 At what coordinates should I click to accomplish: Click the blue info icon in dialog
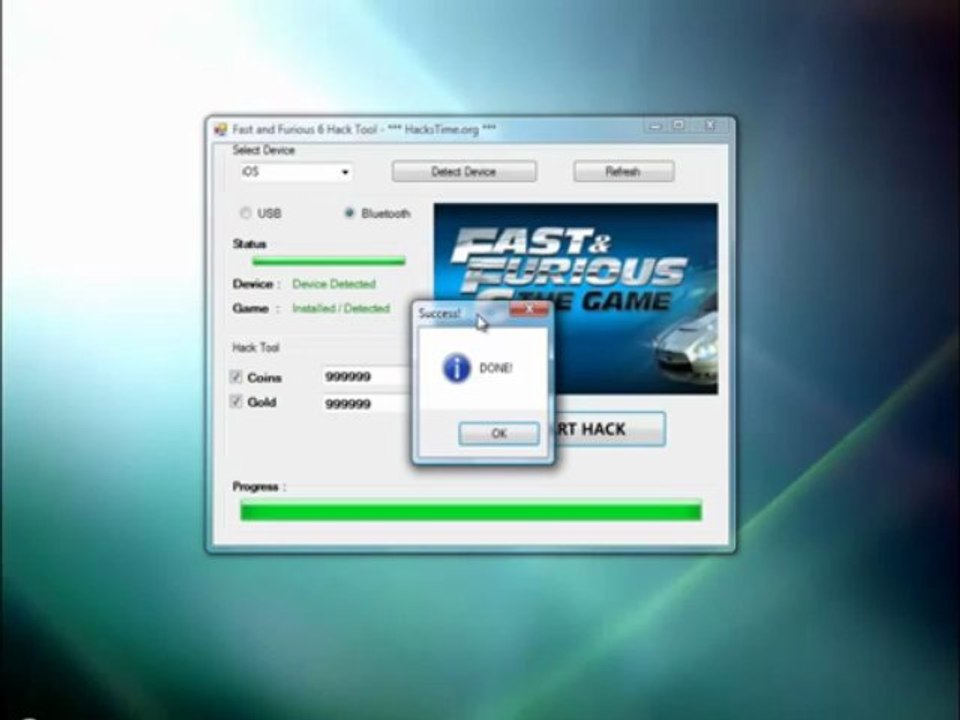pos(456,368)
